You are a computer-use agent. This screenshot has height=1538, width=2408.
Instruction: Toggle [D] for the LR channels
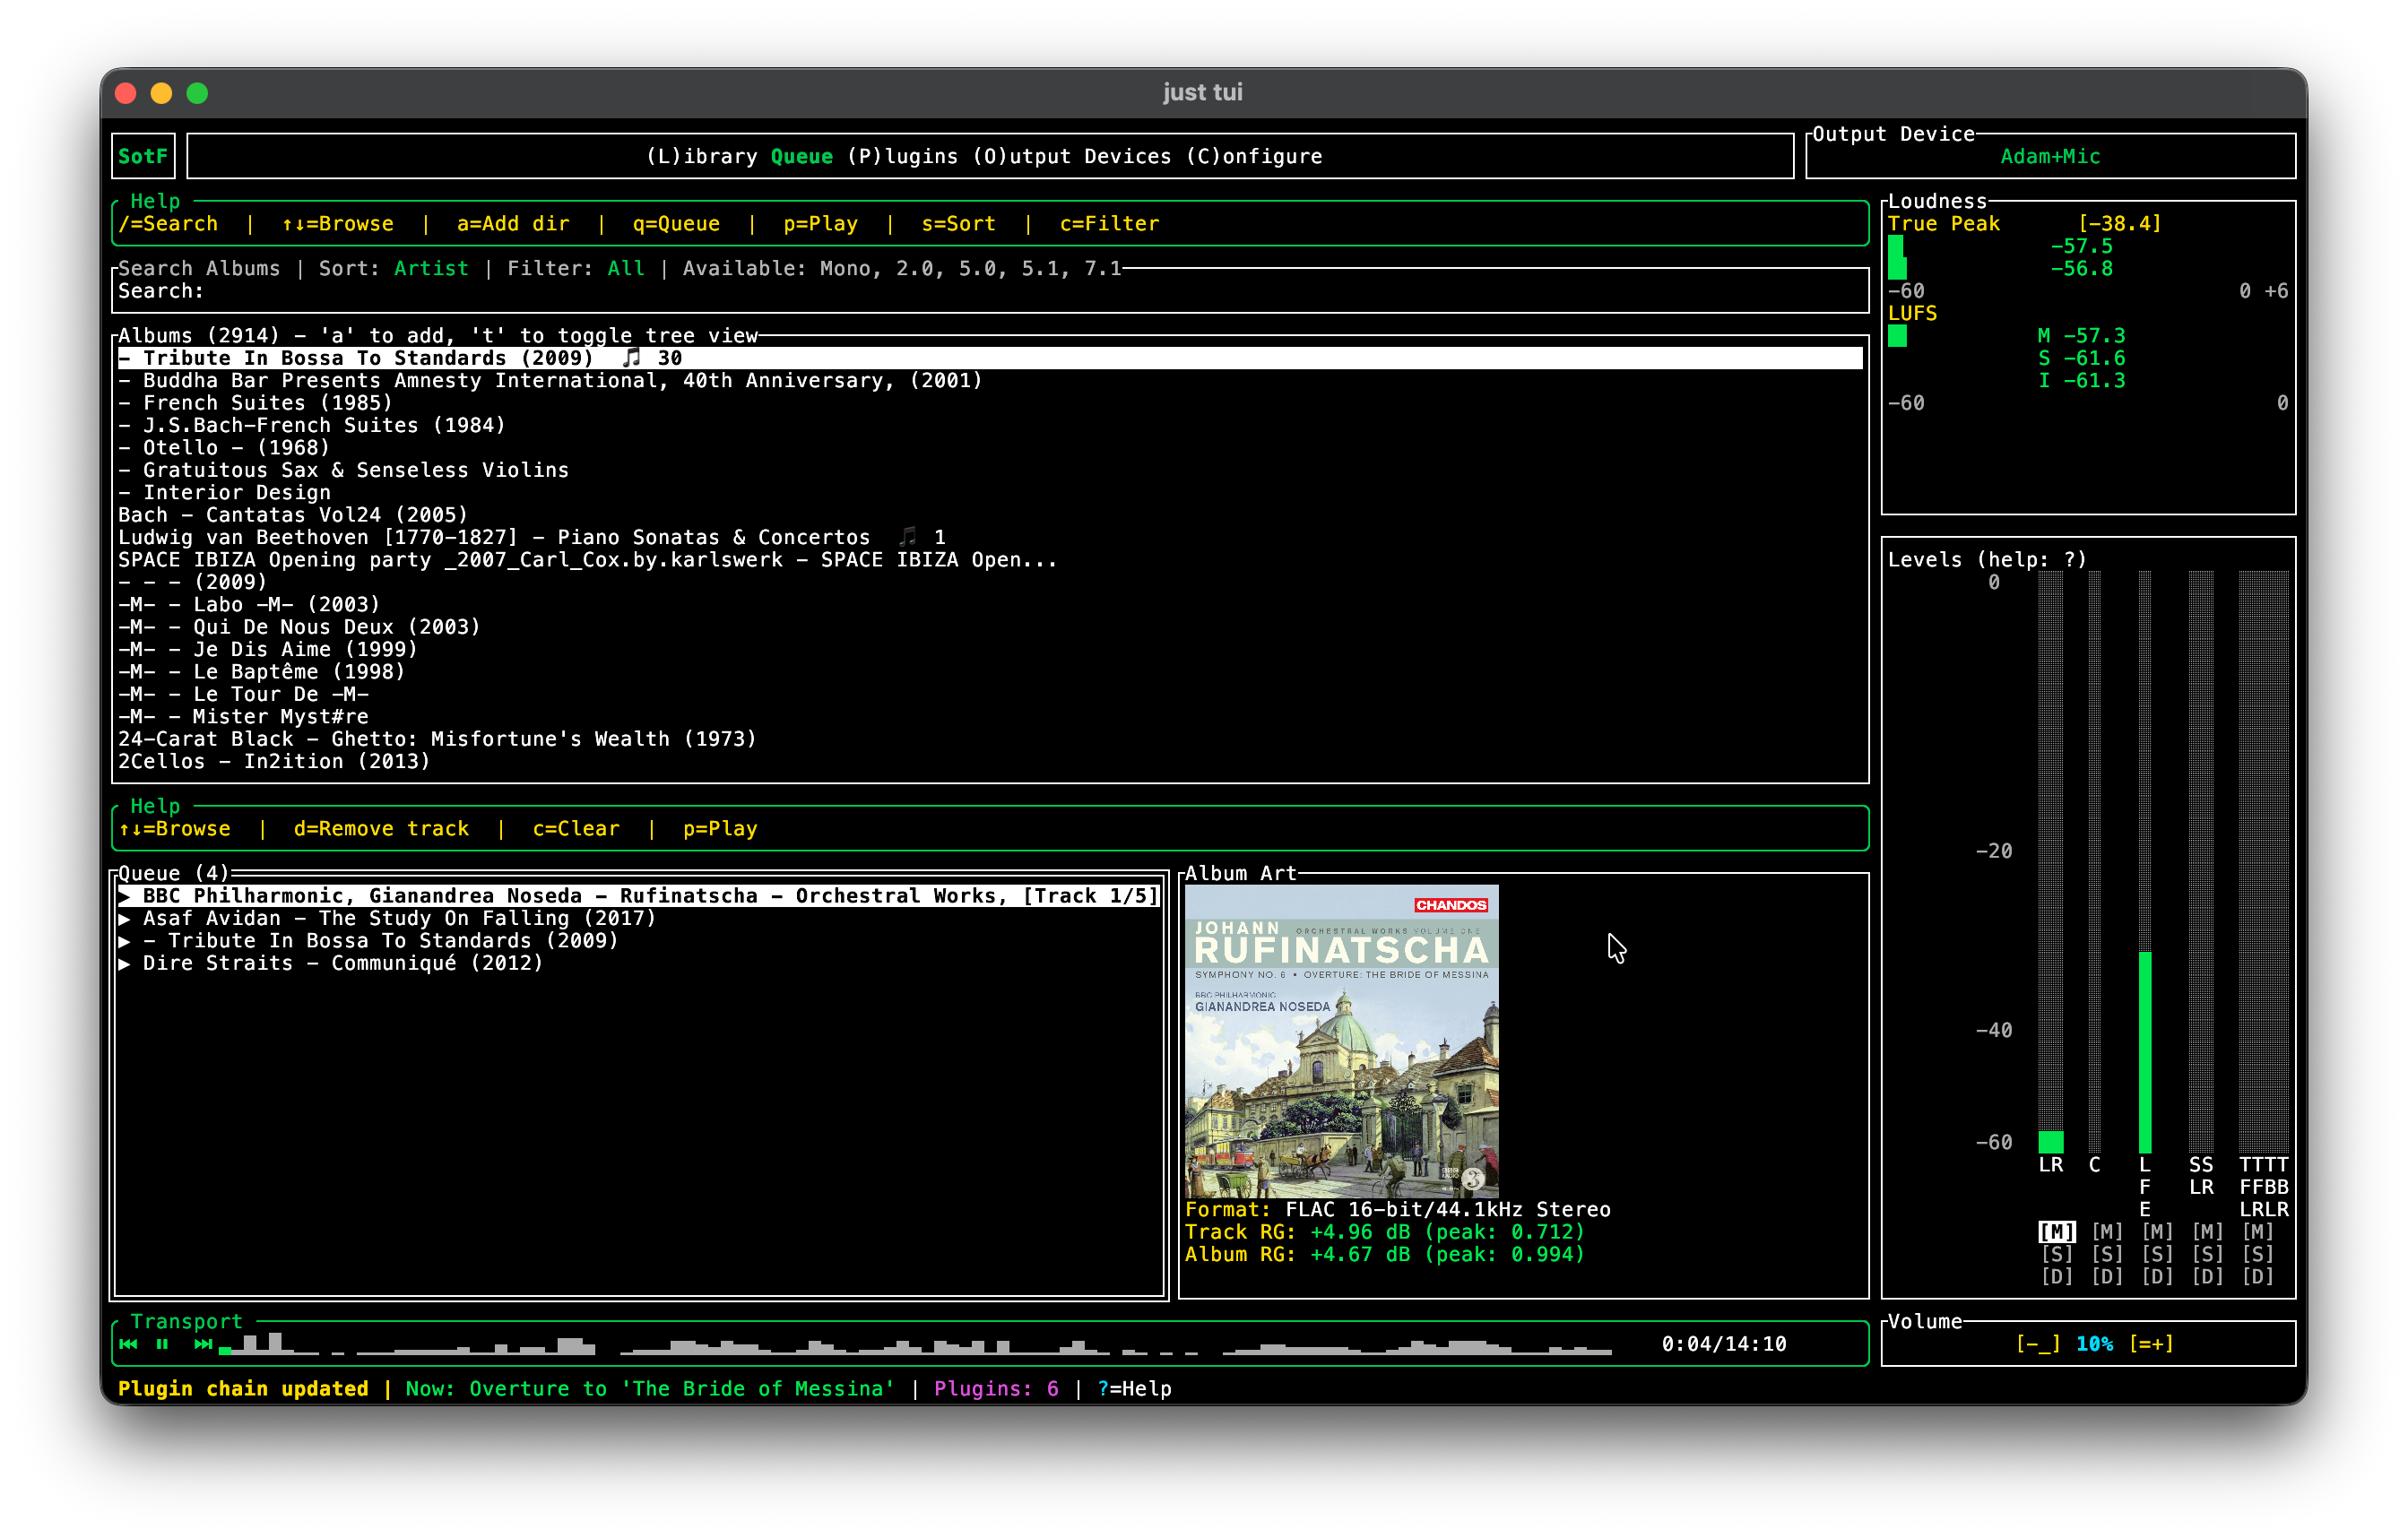2057,1277
